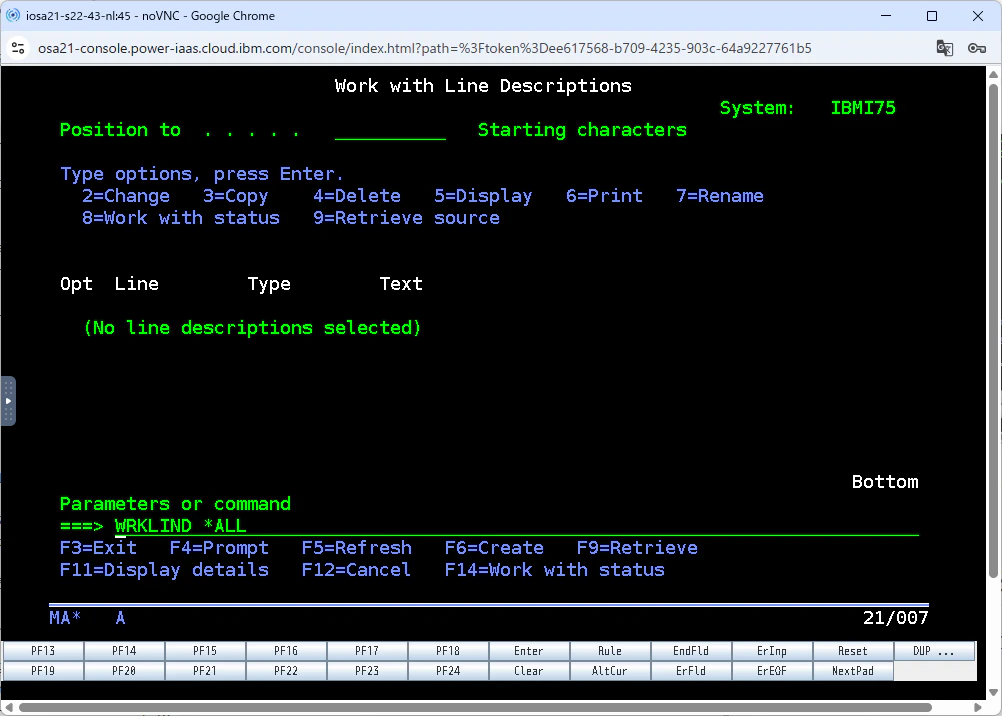
Task: Click the 9=Retrieve source option text
Action: [x=406, y=218]
